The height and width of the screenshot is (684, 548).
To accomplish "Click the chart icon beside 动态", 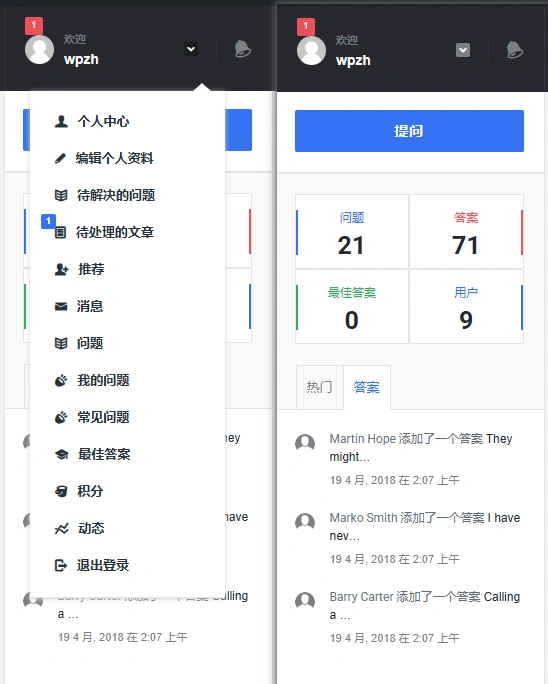I will 62,529.
